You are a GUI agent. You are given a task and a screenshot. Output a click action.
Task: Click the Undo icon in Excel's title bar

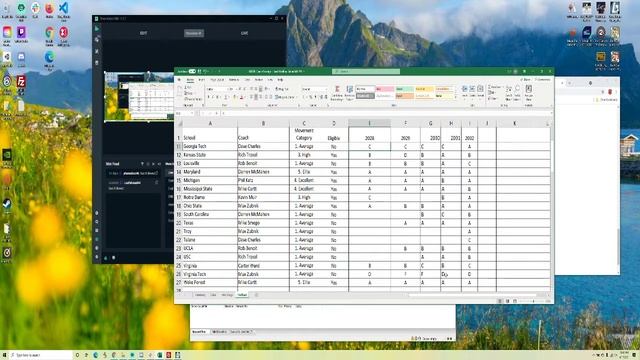click(206, 71)
